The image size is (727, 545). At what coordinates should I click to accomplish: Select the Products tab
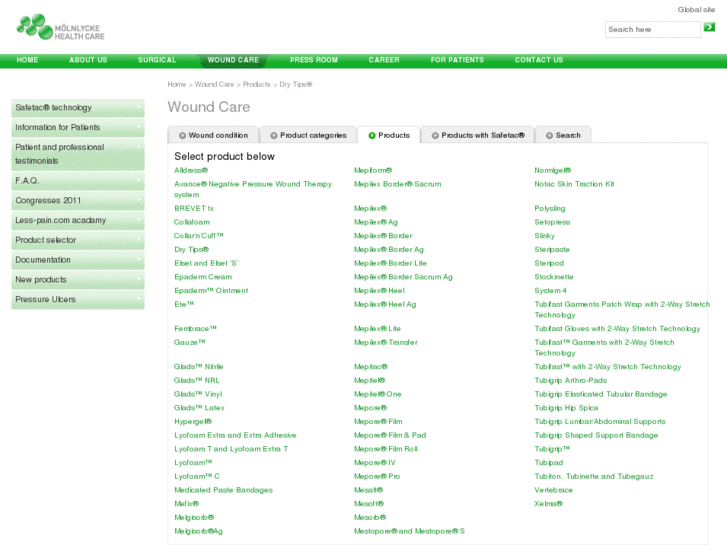[x=389, y=135]
